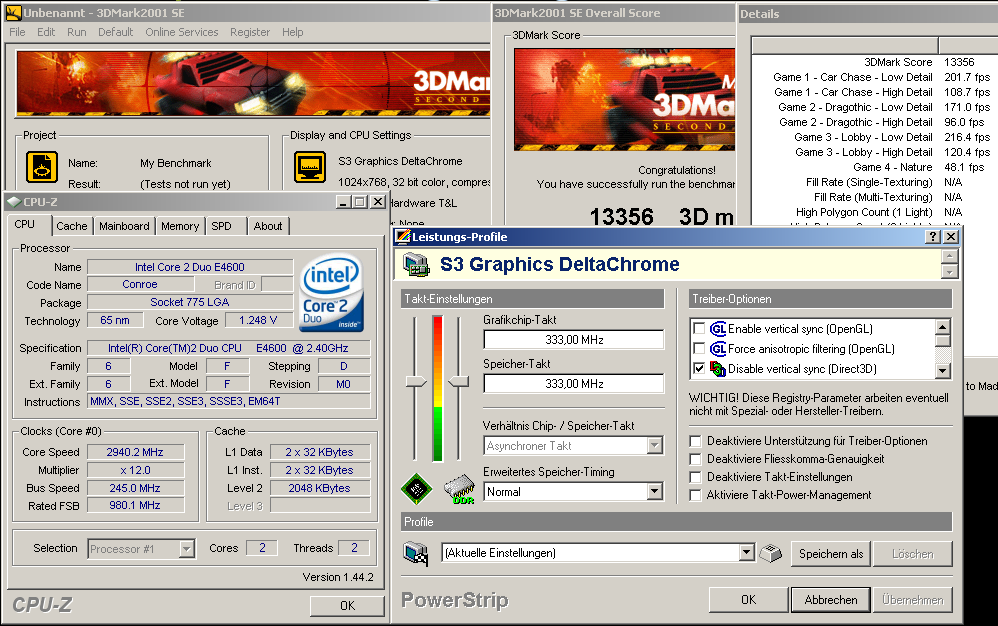Check Deaktiviere Fliesskomma-Genauigkeit
Screen dimensions: 998x626
point(696,459)
